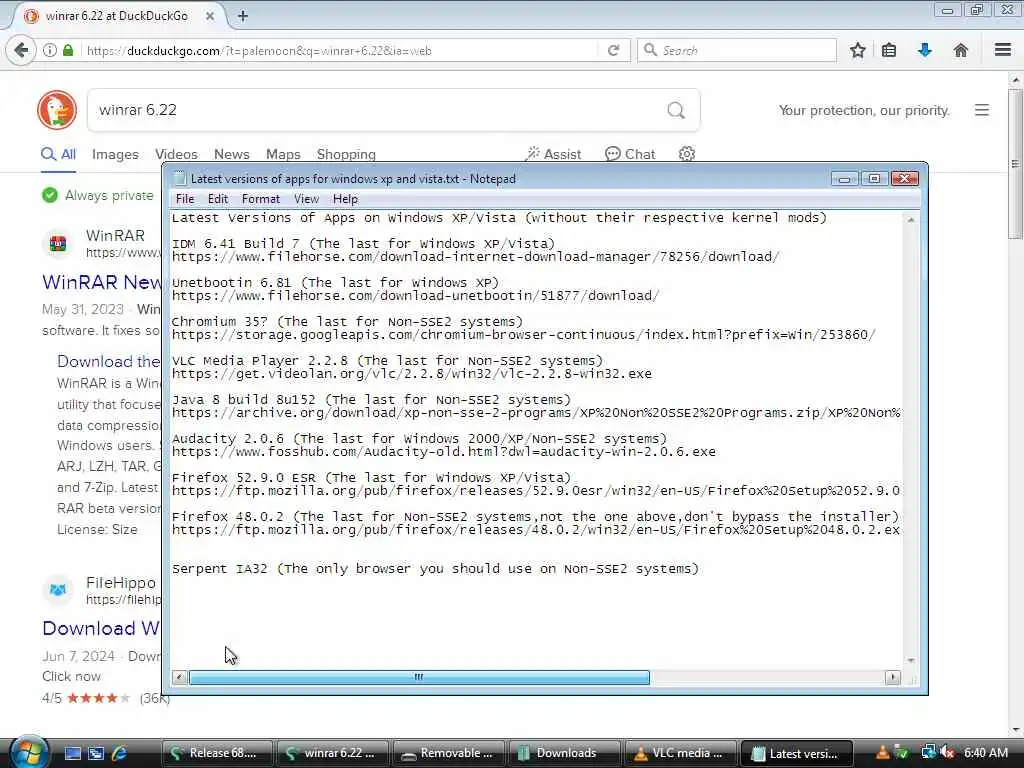Open DuckDuckGo side menu icon
Screen dimensions: 1024x768
coord(982,110)
